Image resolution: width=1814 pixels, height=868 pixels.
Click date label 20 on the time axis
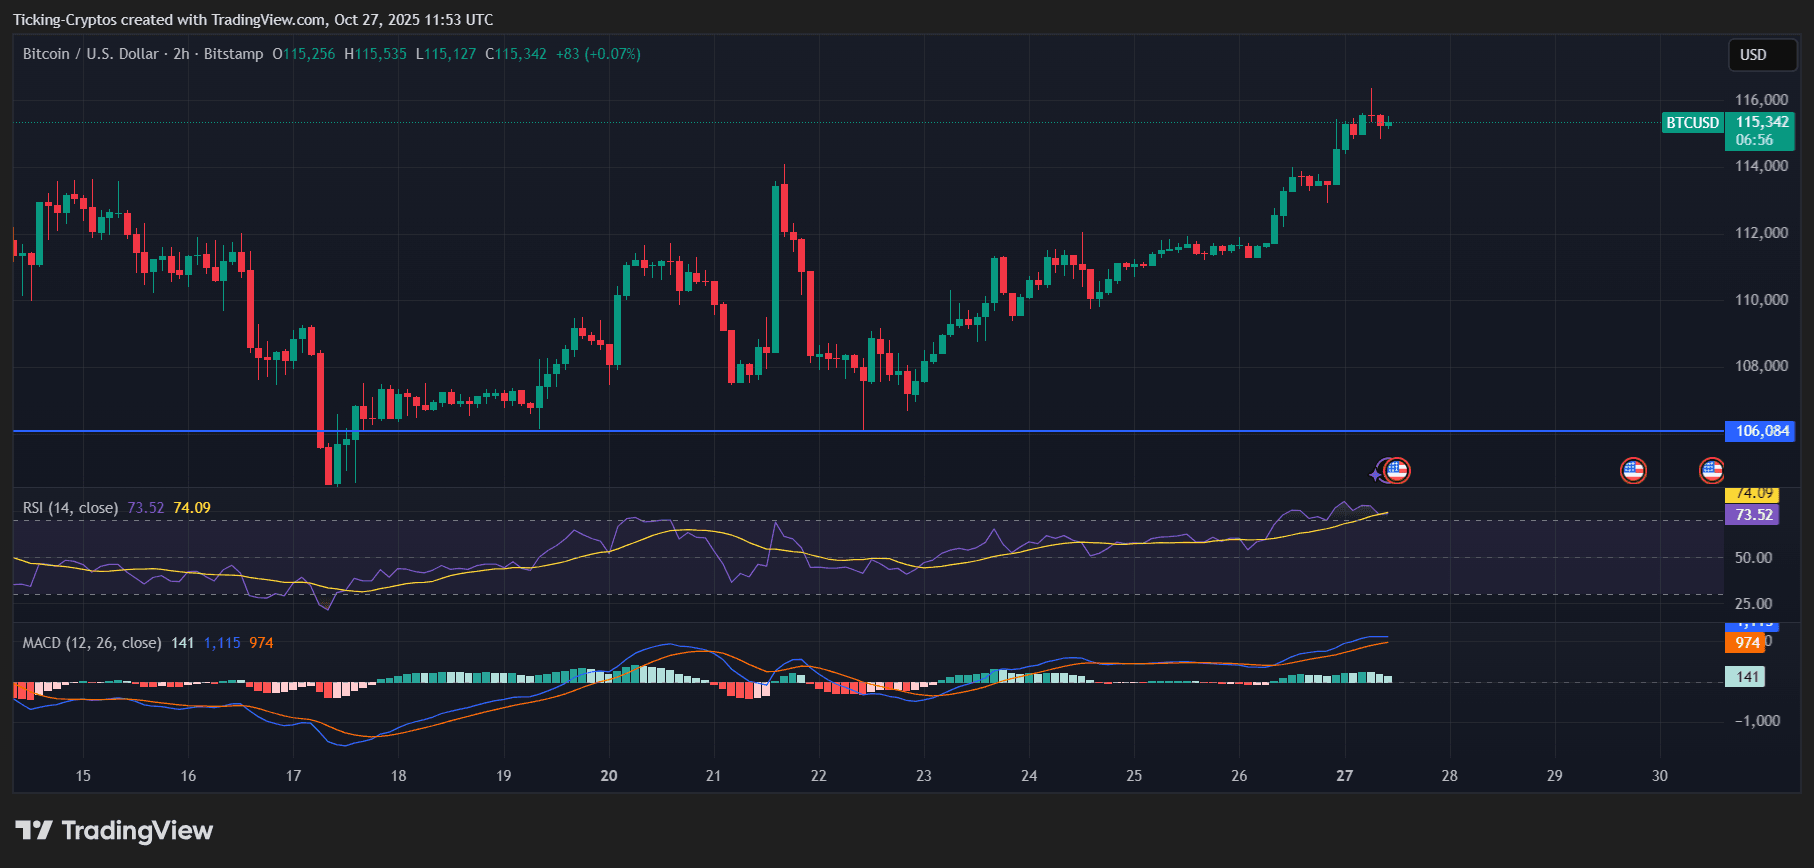[x=609, y=776]
